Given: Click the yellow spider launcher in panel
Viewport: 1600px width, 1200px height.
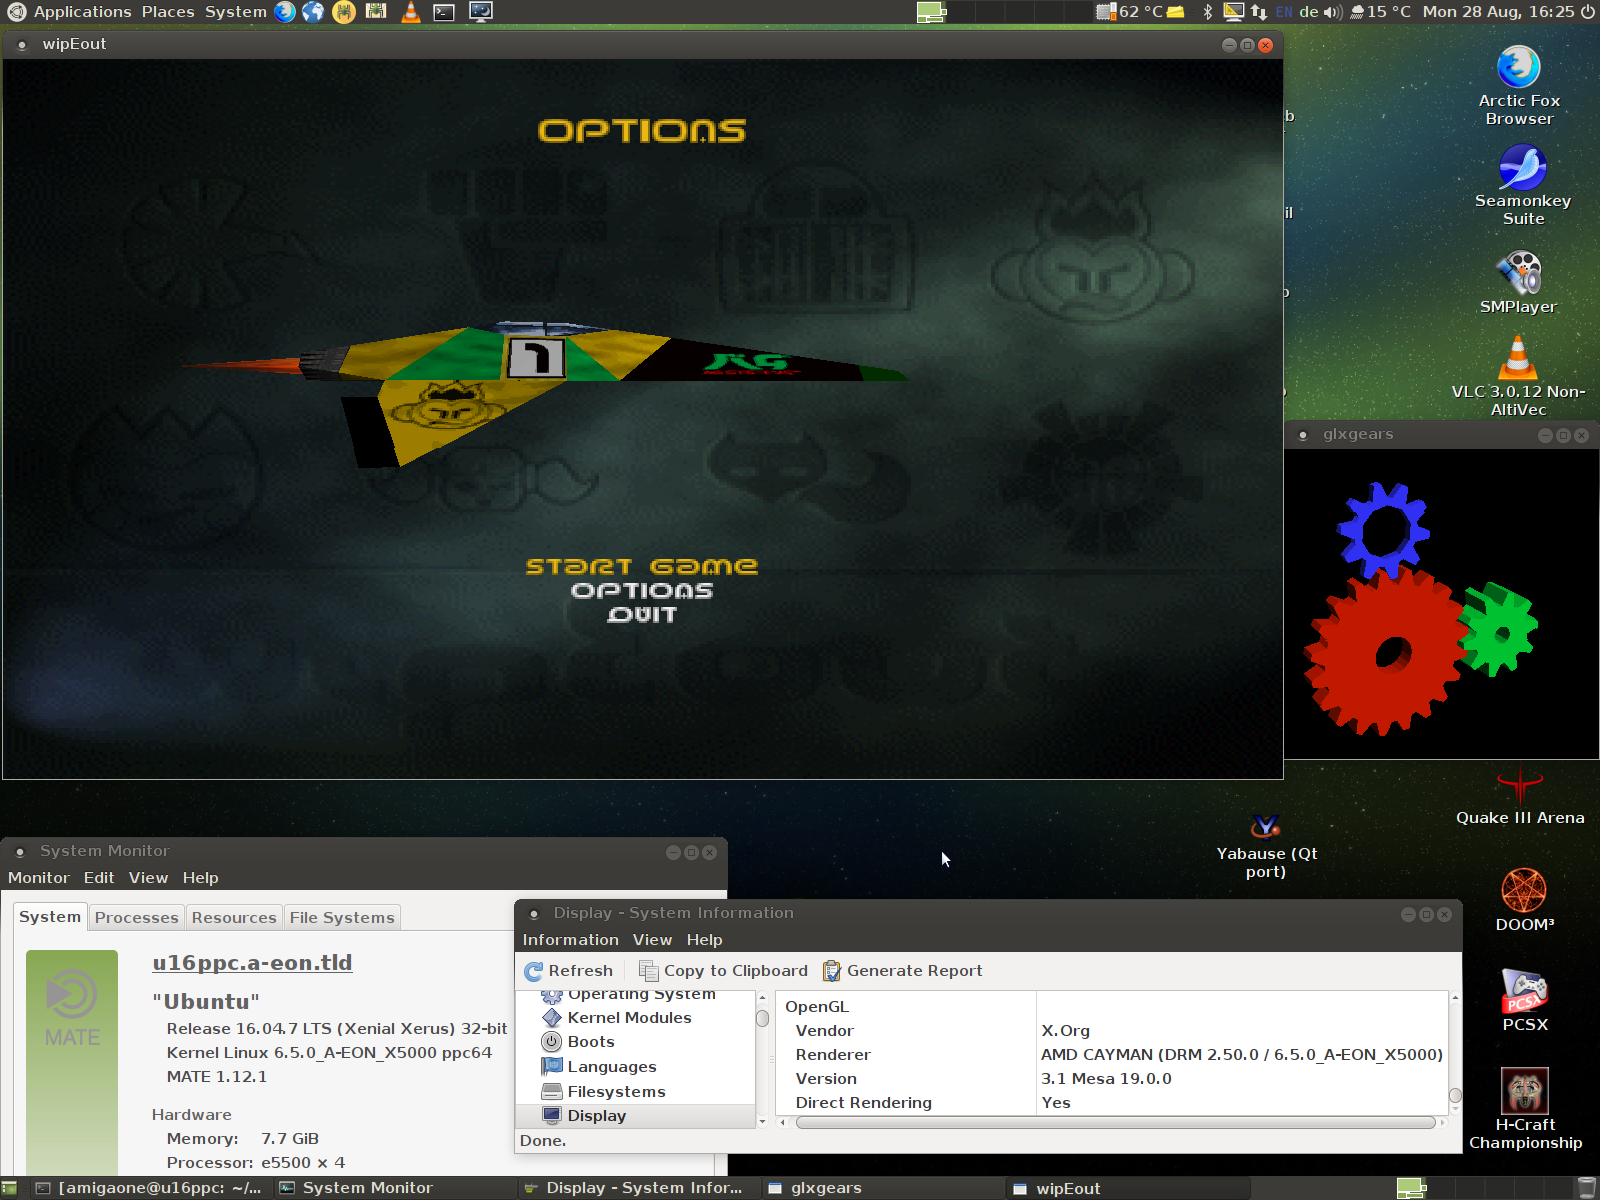Looking at the screenshot, I should point(344,12).
